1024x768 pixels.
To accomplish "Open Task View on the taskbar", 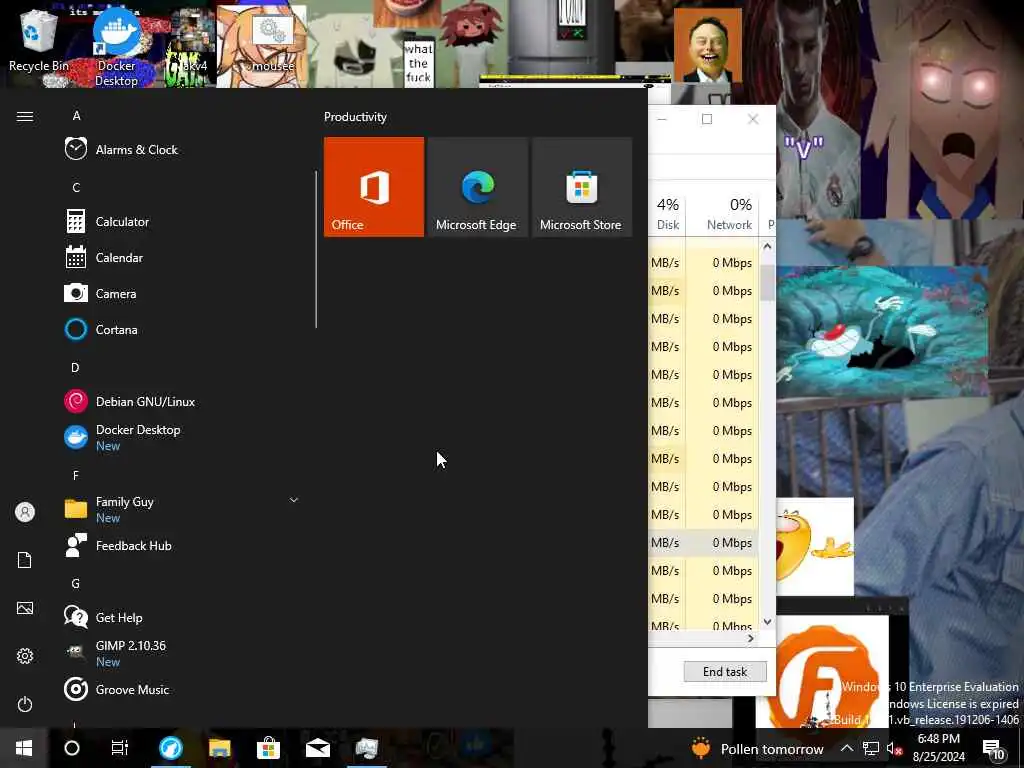I will tap(120, 748).
